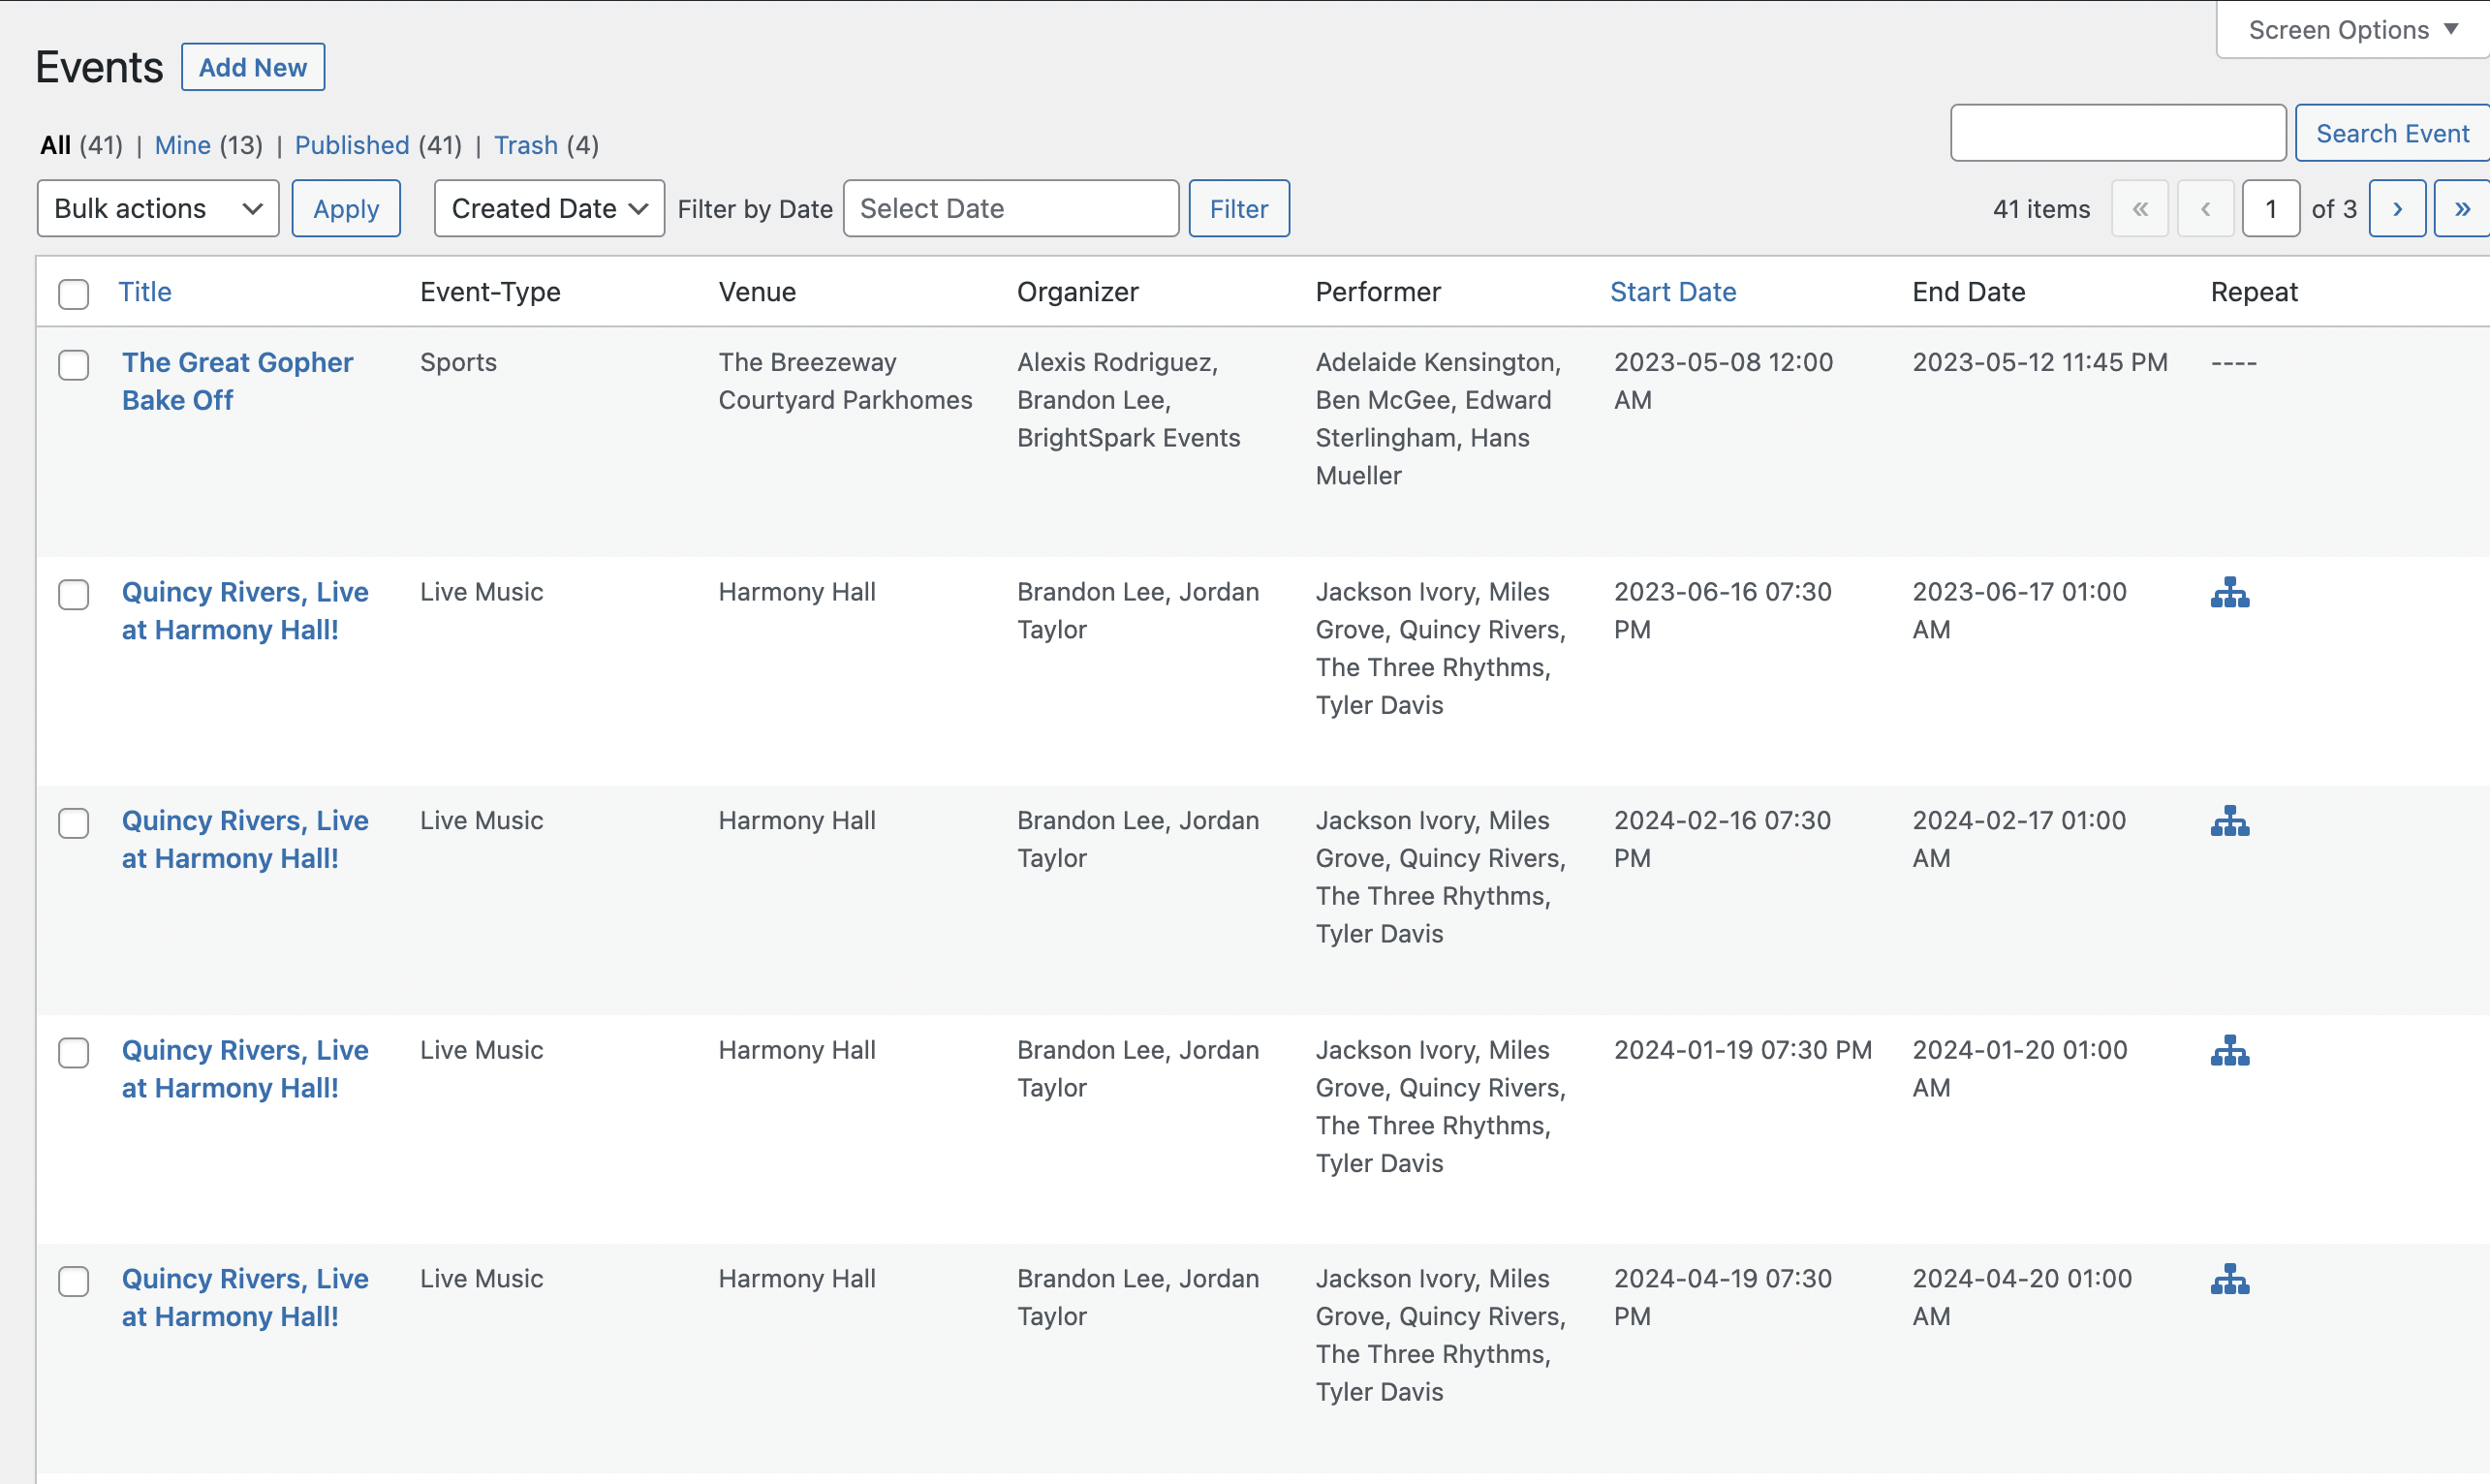Show Mine events filter
Screen dimensions: 2490x1484
182,145
